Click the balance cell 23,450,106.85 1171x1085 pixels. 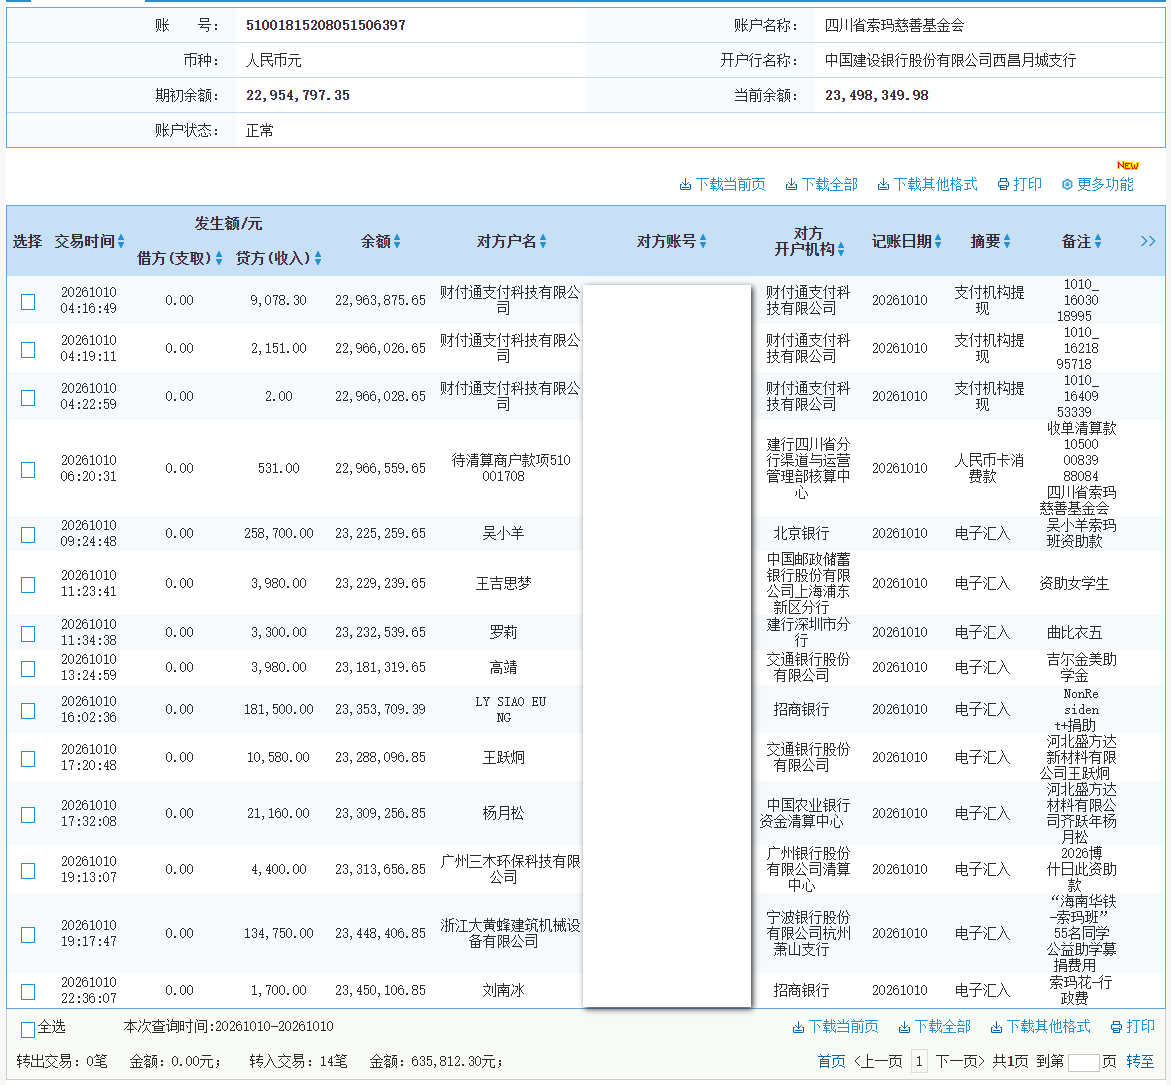tap(380, 991)
